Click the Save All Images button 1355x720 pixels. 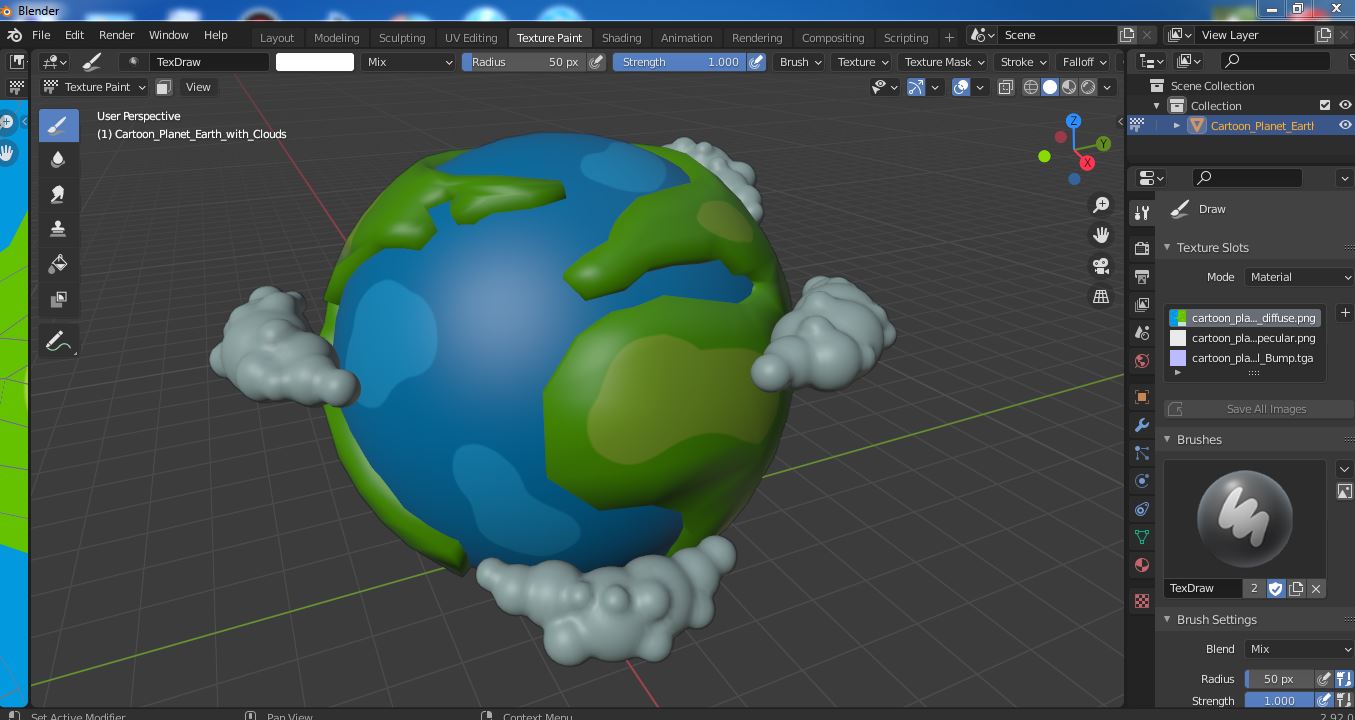coord(1258,409)
